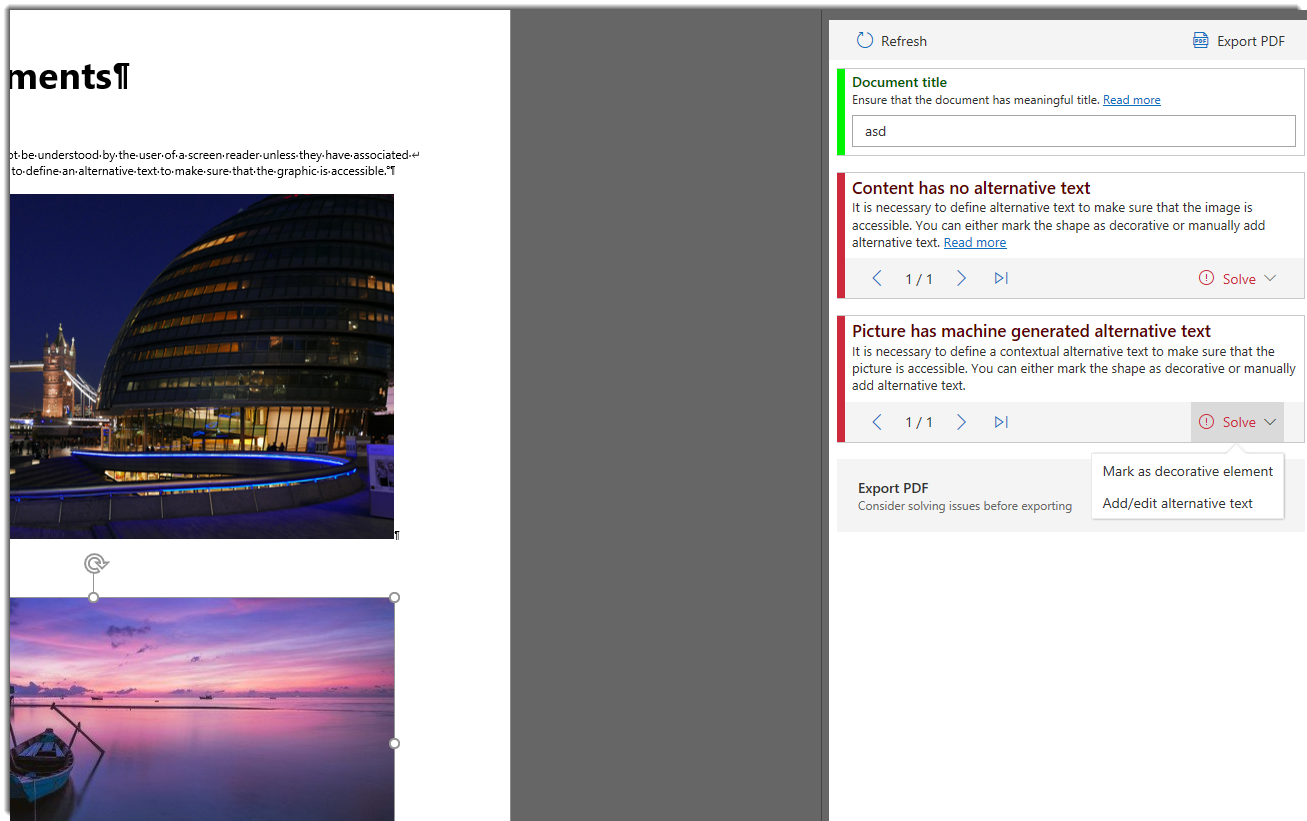Jump to last issue in 'machine generated alternative text' card
The width and height of the screenshot is (1307, 821).
pyautogui.click(x=1001, y=422)
